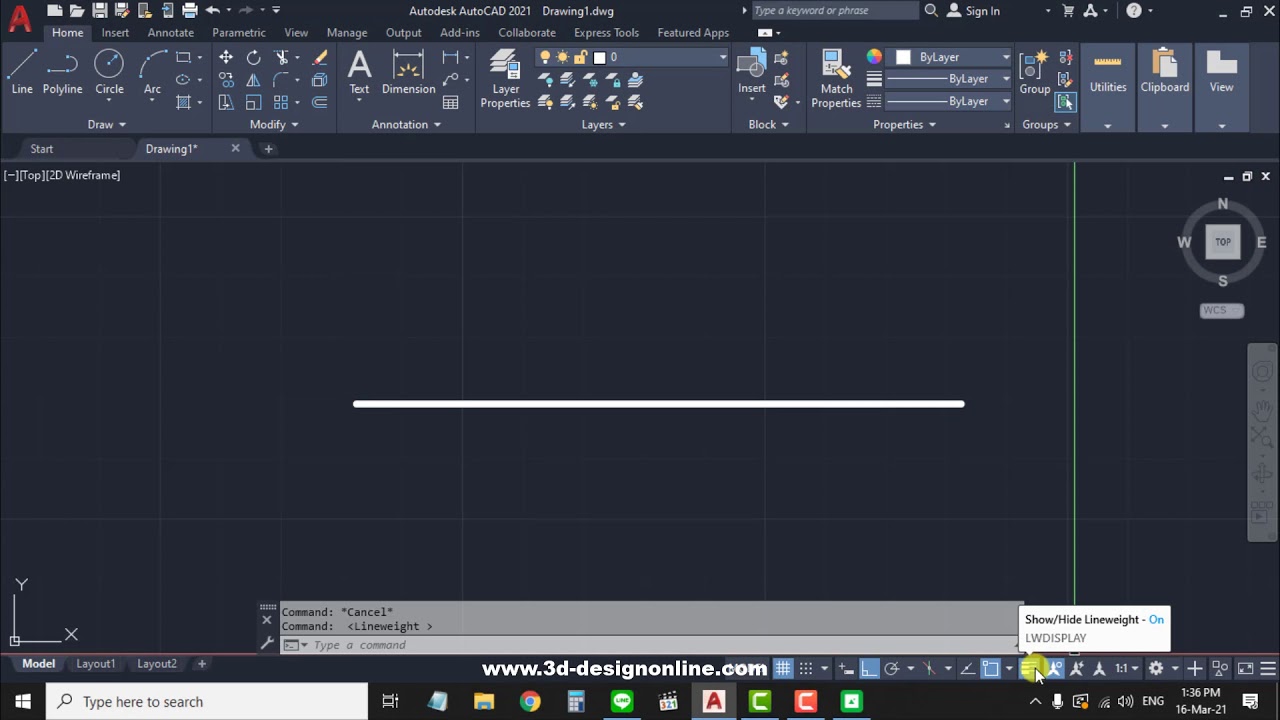Toggle polar tracking in status bar
This screenshot has height=720, width=1280.
[892, 668]
